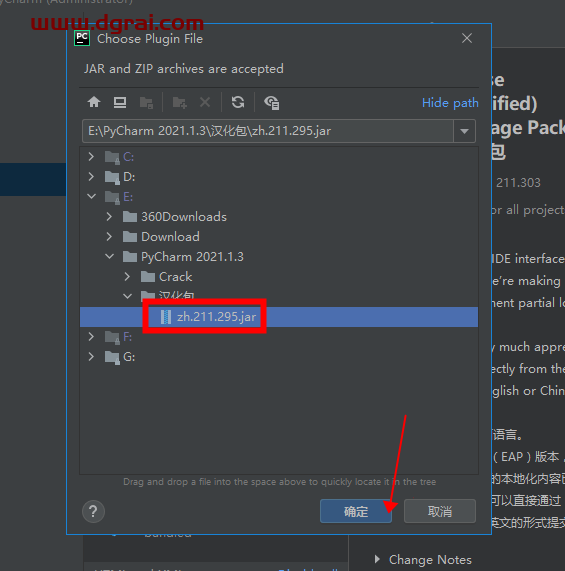Expand the Download folder
This screenshot has height=571, width=565.
[109, 237]
